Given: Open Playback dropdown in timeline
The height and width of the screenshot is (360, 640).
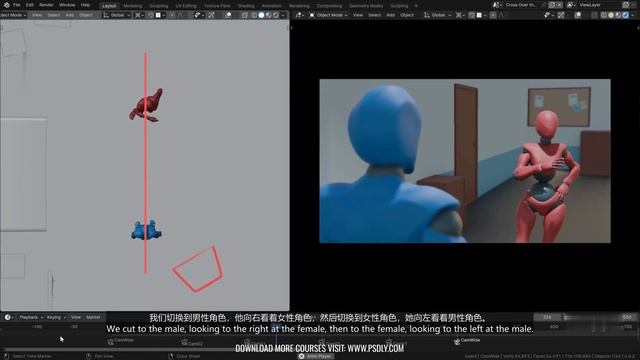Looking at the screenshot, I should coord(30,317).
